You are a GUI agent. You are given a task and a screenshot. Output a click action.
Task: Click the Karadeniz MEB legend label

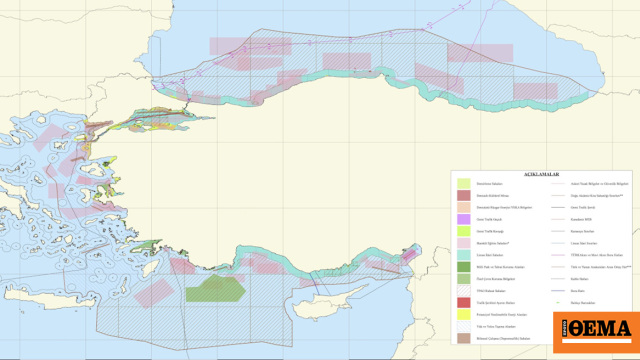pos(581,219)
